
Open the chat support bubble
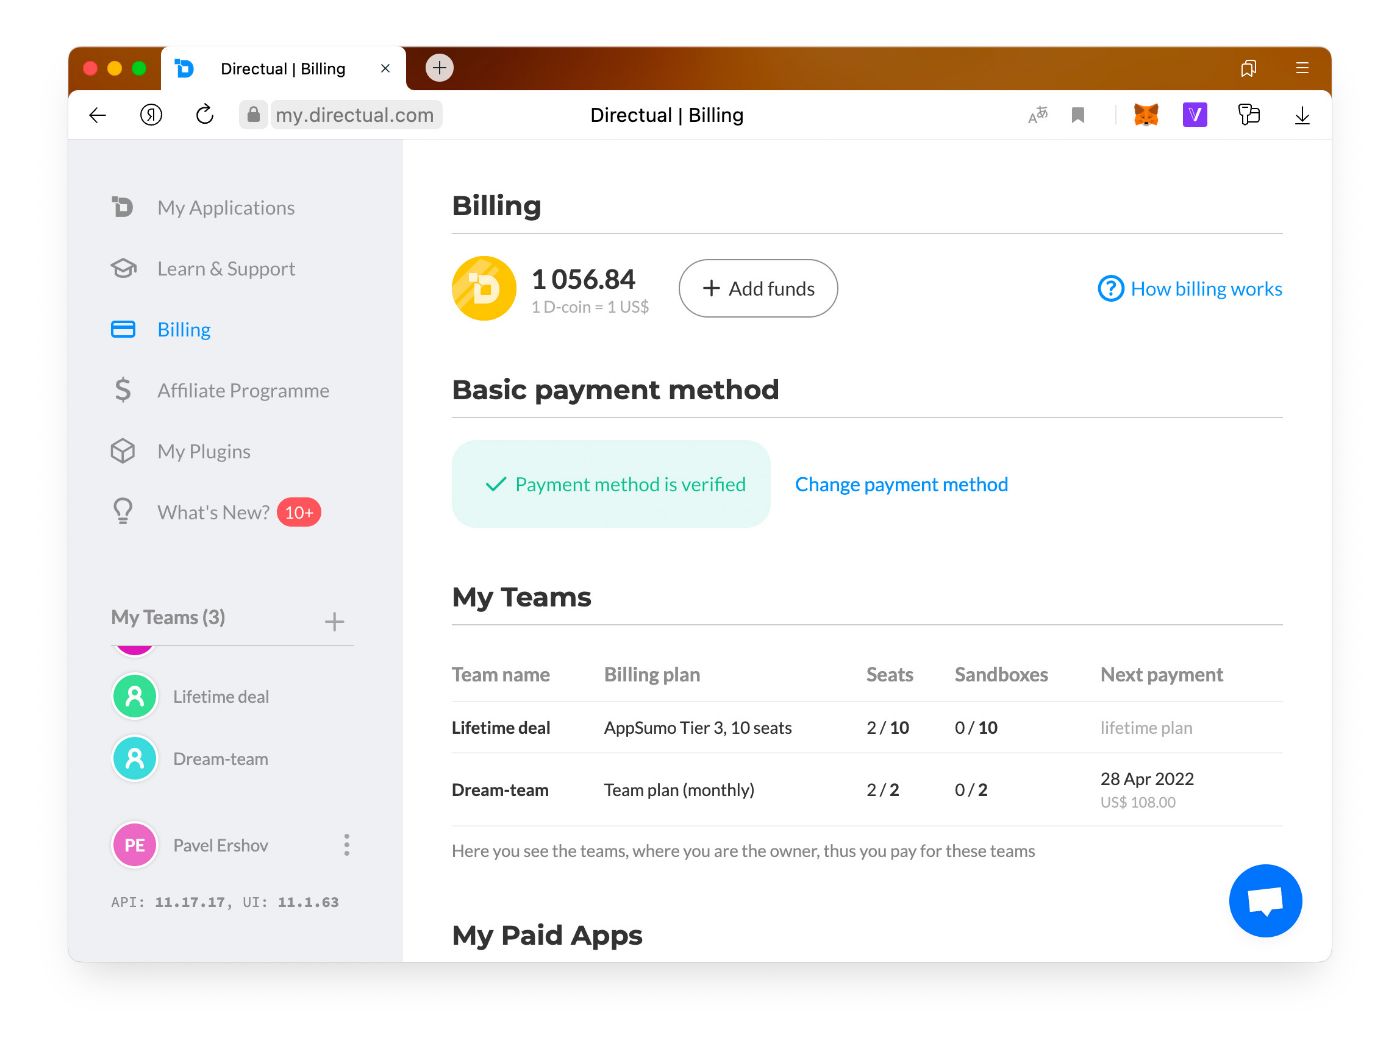pyautogui.click(x=1266, y=901)
